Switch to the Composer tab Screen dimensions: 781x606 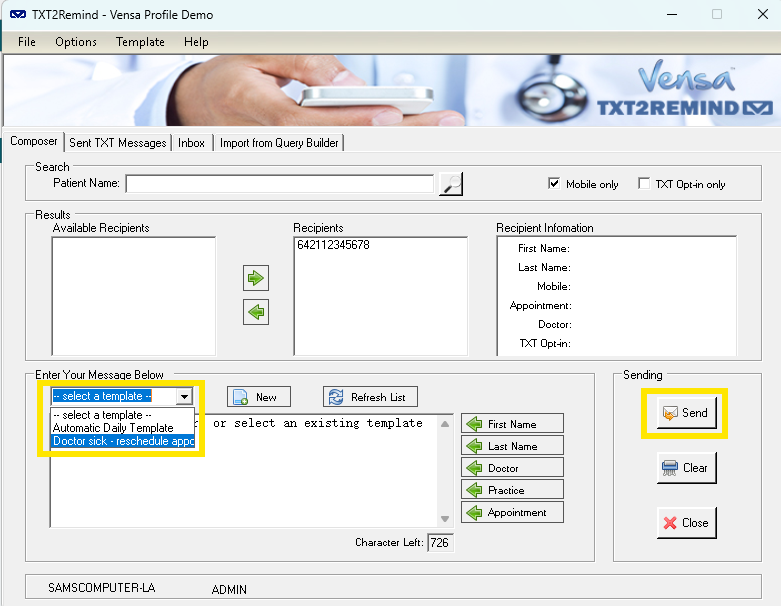(x=34, y=141)
